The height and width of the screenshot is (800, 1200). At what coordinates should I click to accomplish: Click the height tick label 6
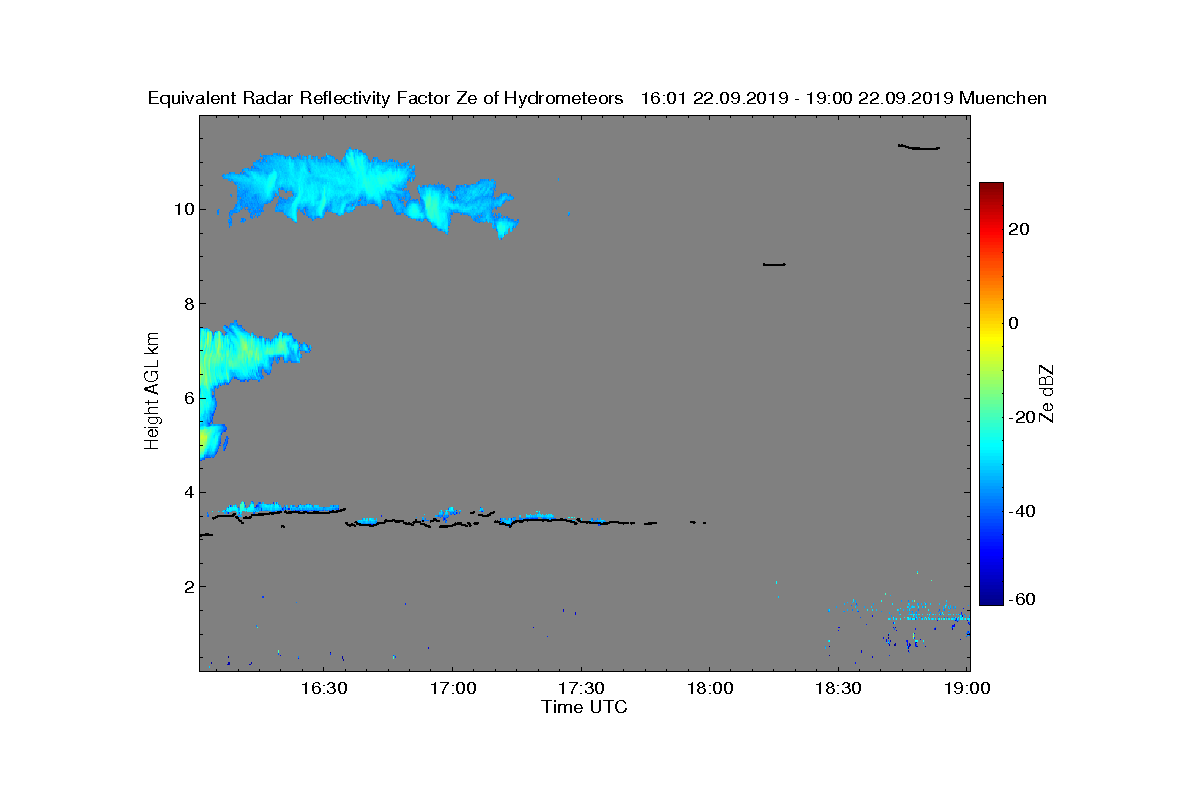(187, 398)
